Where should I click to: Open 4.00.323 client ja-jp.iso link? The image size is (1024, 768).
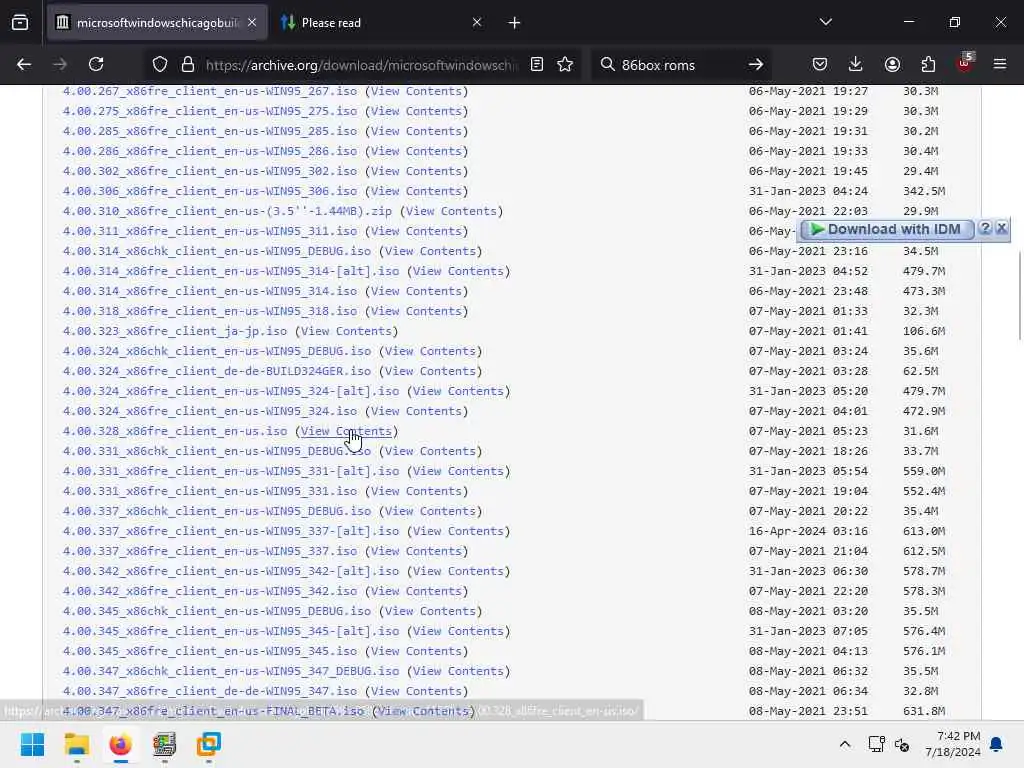(x=174, y=331)
